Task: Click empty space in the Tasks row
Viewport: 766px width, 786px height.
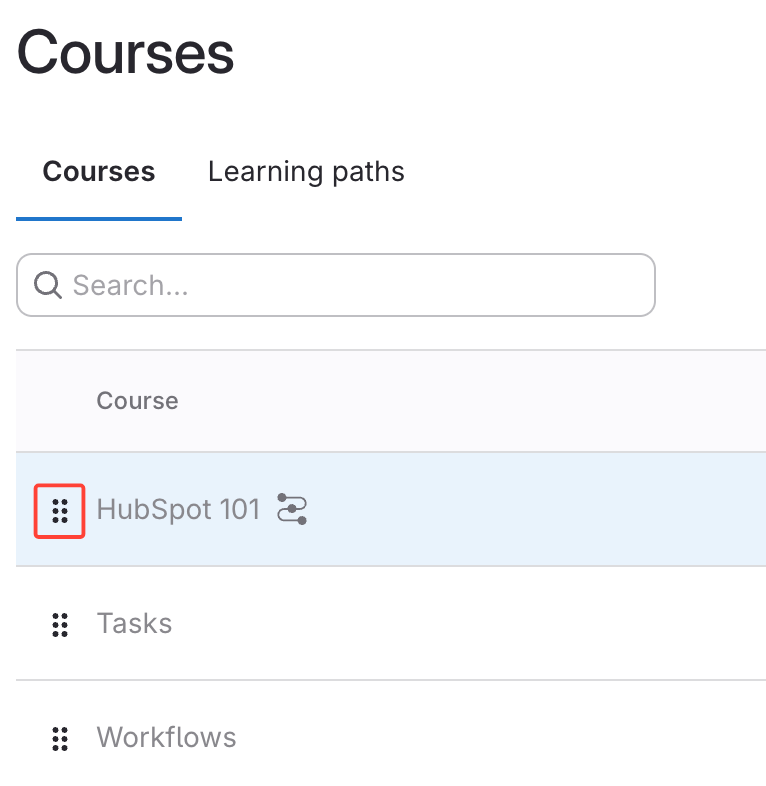Action: tap(480, 624)
